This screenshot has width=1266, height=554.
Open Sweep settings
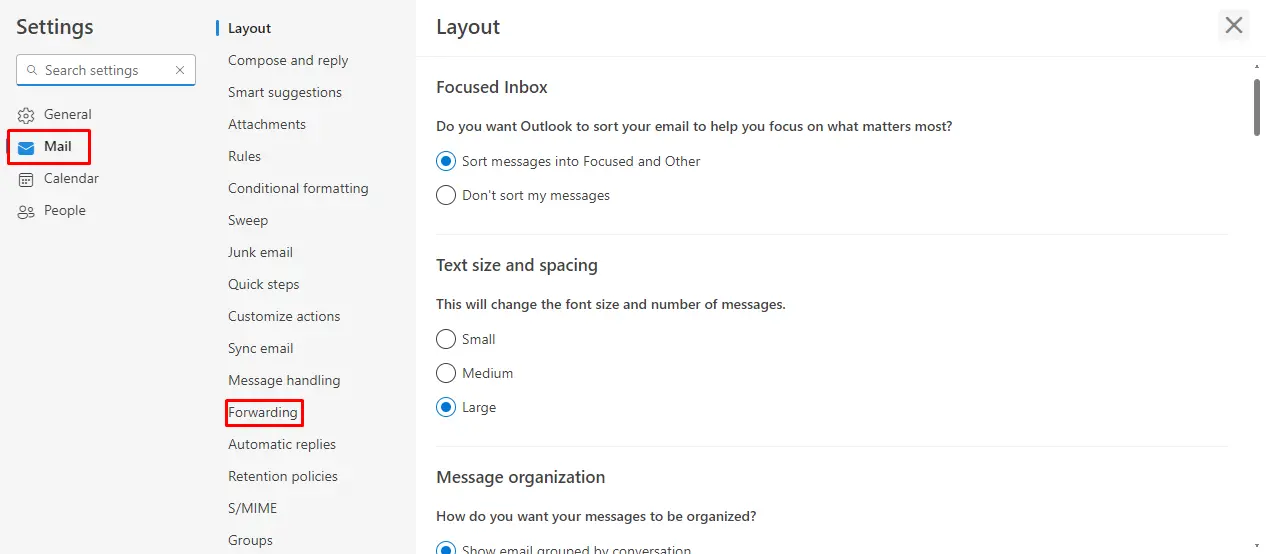pos(248,221)
